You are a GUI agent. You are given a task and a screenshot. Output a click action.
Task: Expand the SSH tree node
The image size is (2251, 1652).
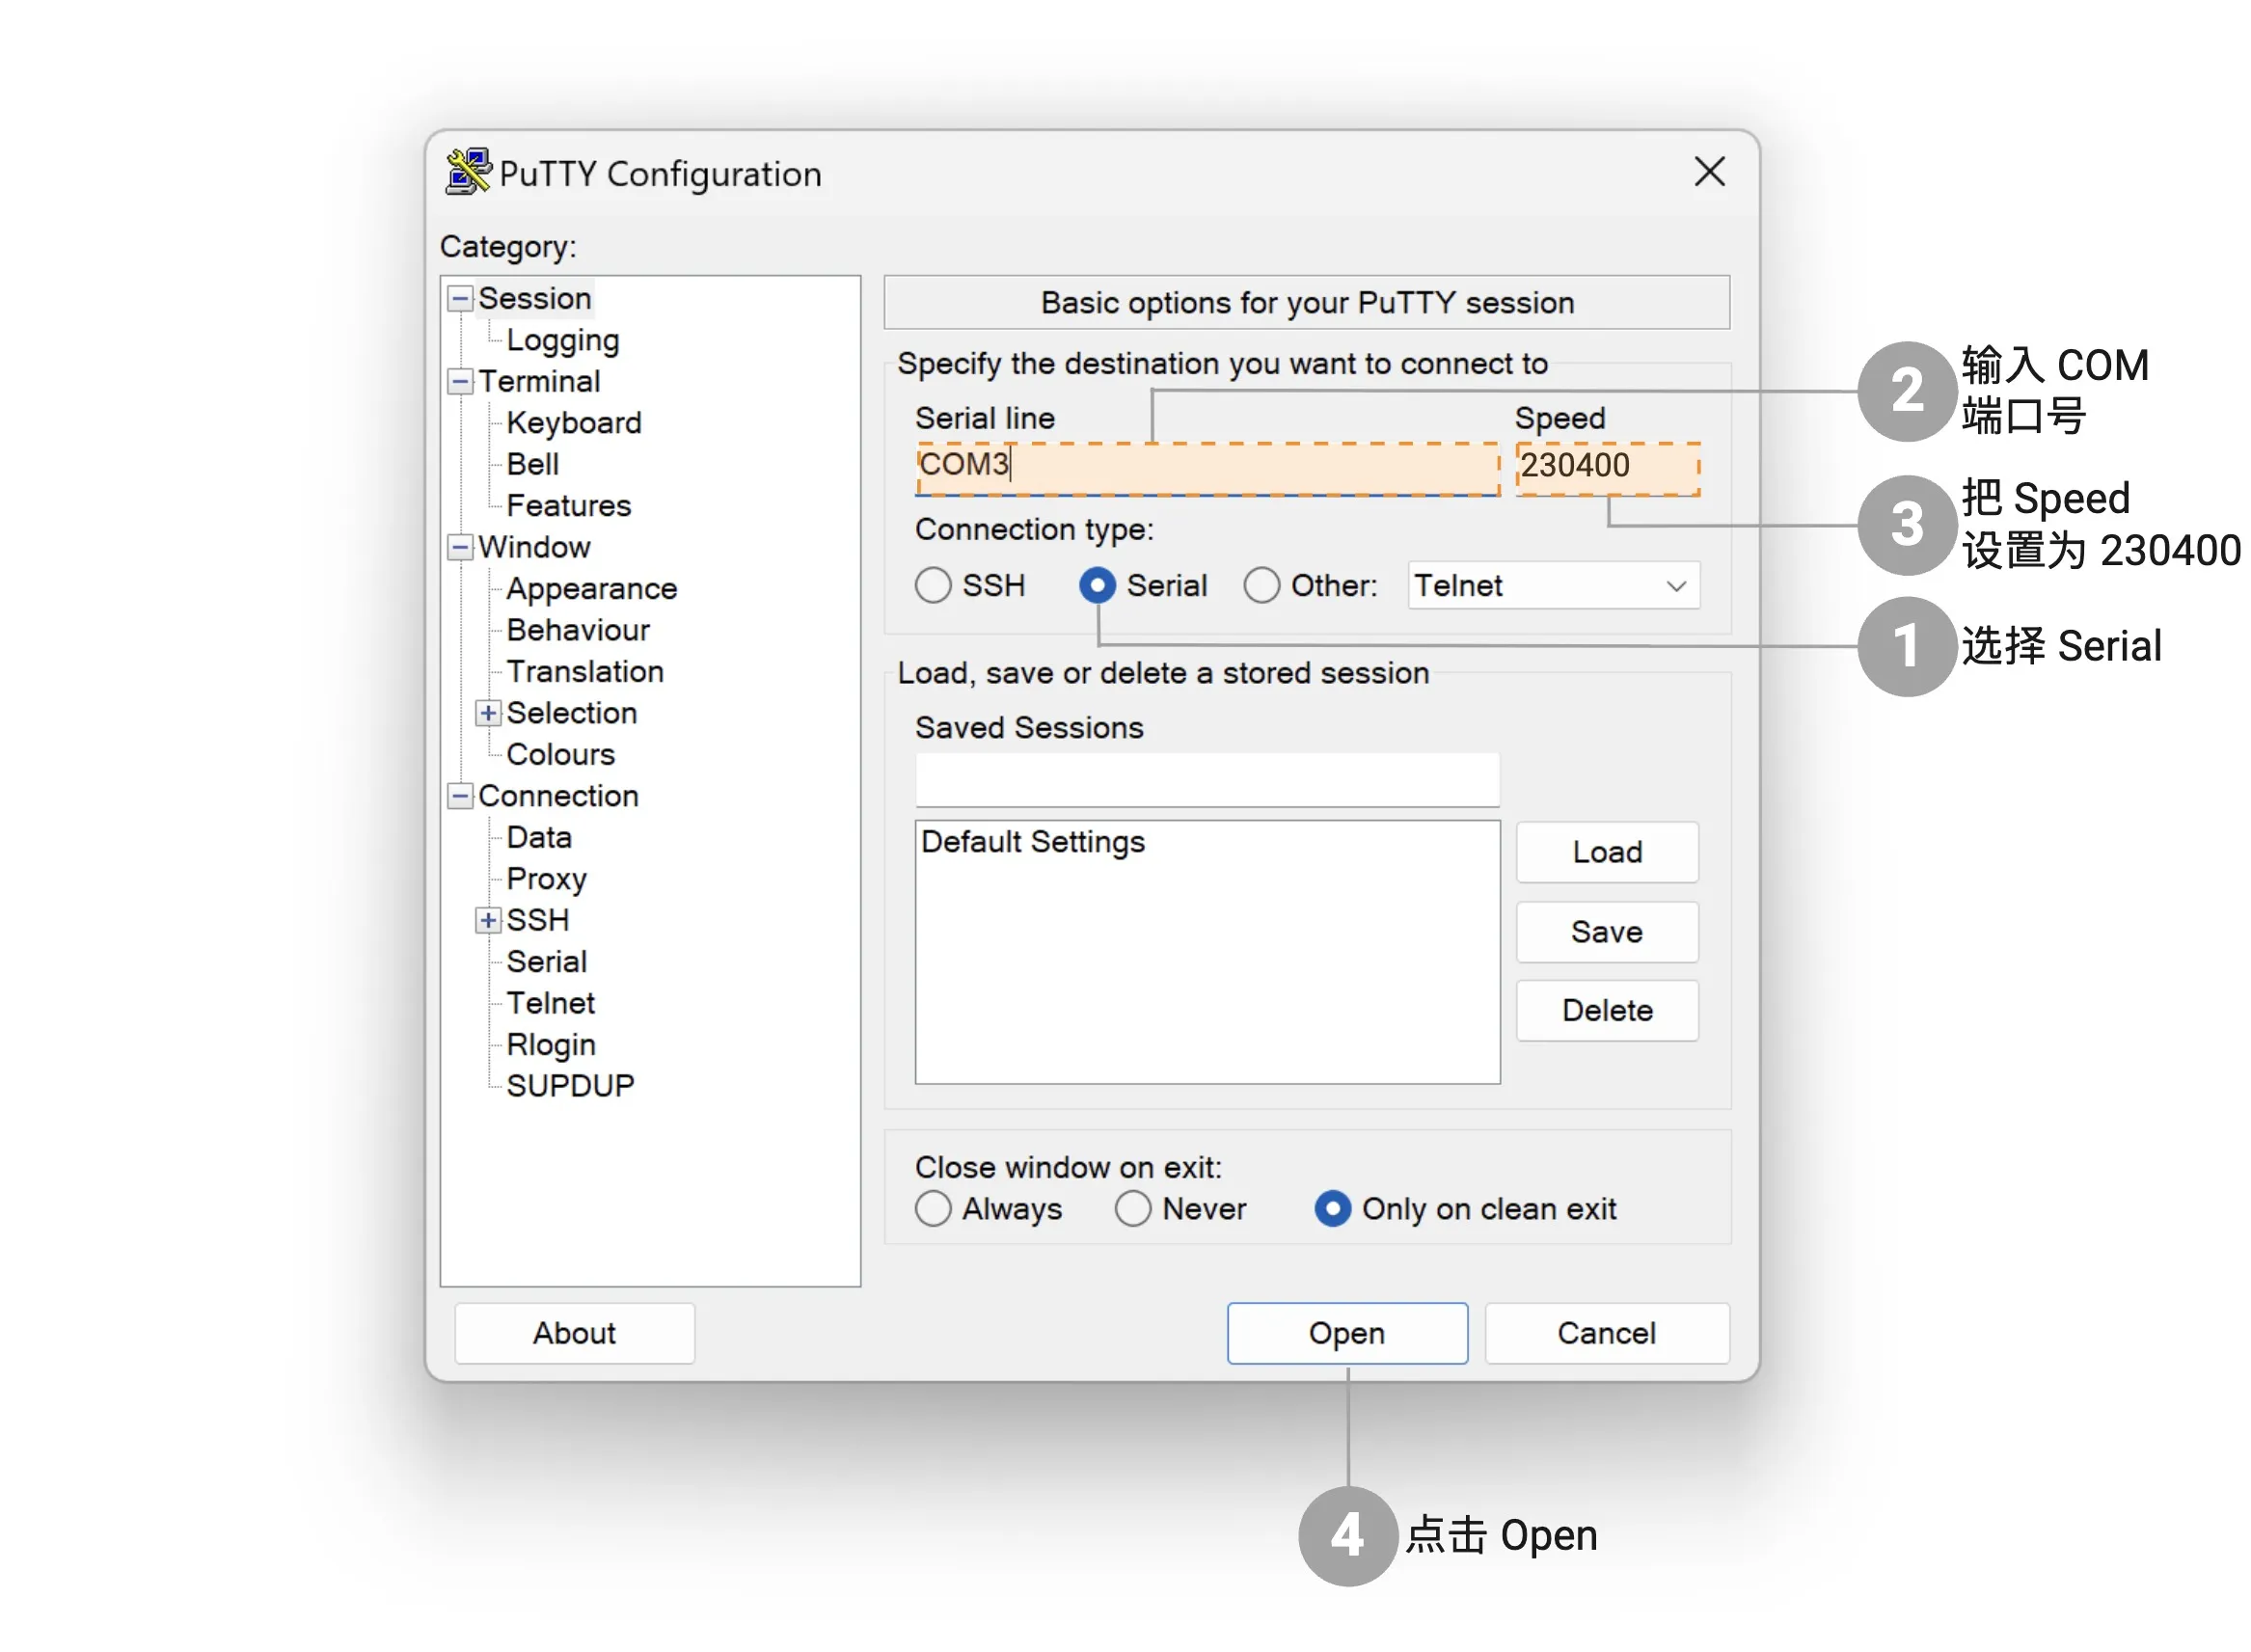[487, 920]
